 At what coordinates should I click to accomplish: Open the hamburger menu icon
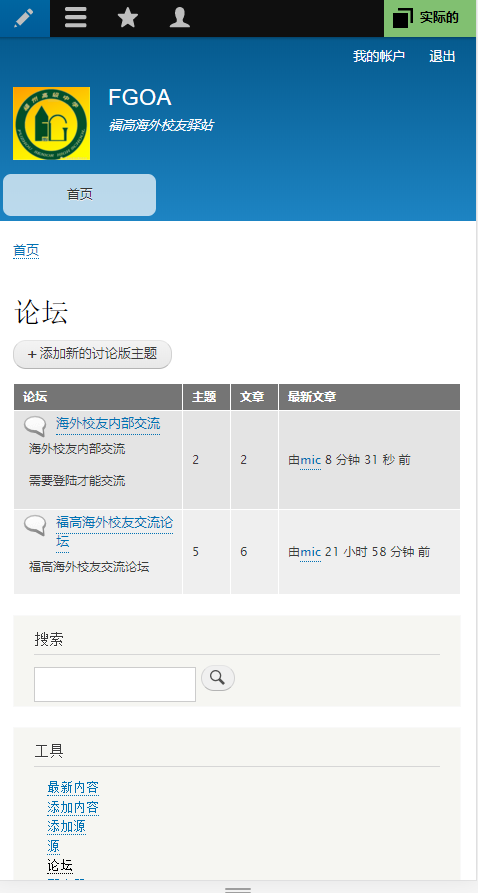coord(76,18)
